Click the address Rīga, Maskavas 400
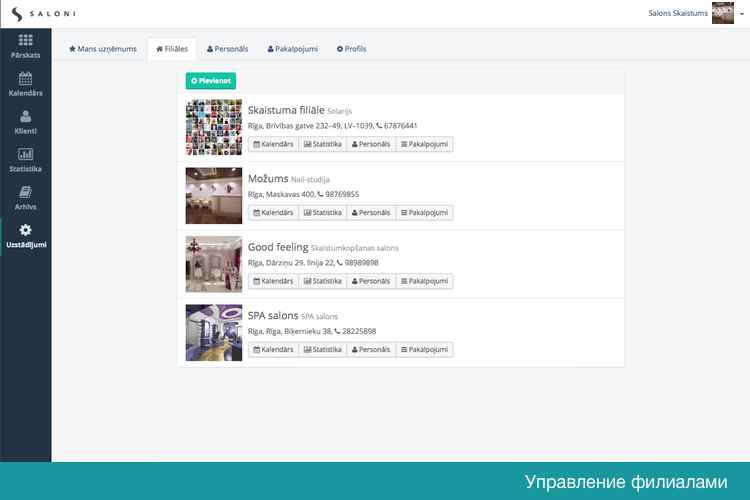 coord(281,194)
